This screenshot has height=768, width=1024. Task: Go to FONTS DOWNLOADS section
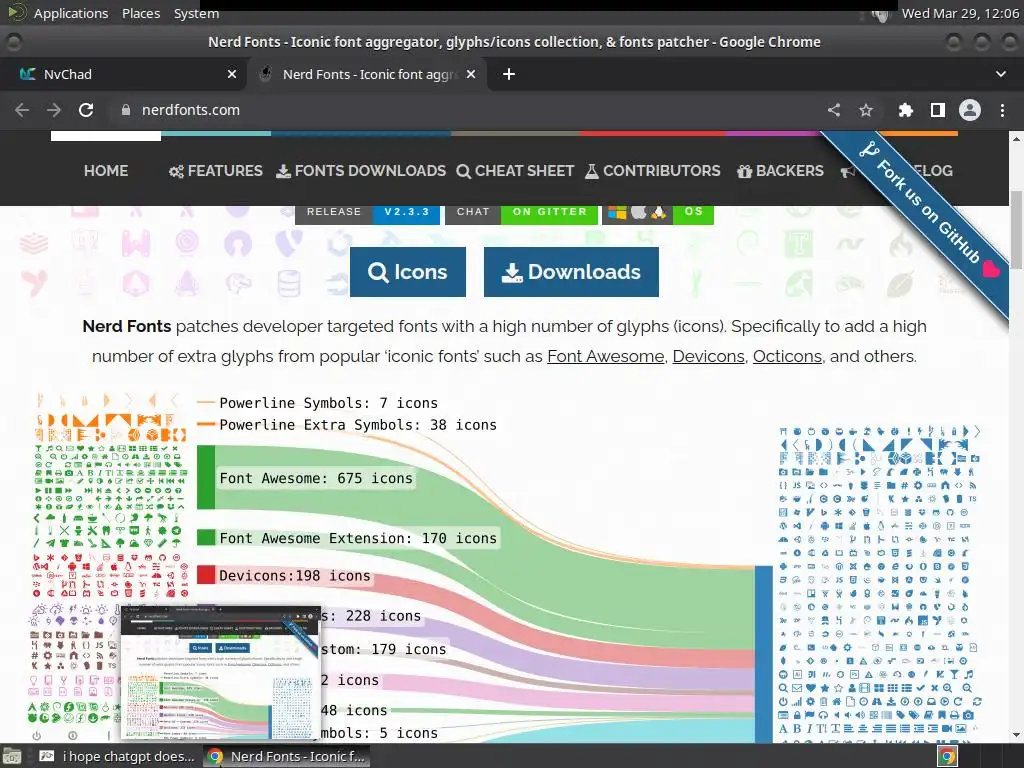click(361, 171)
